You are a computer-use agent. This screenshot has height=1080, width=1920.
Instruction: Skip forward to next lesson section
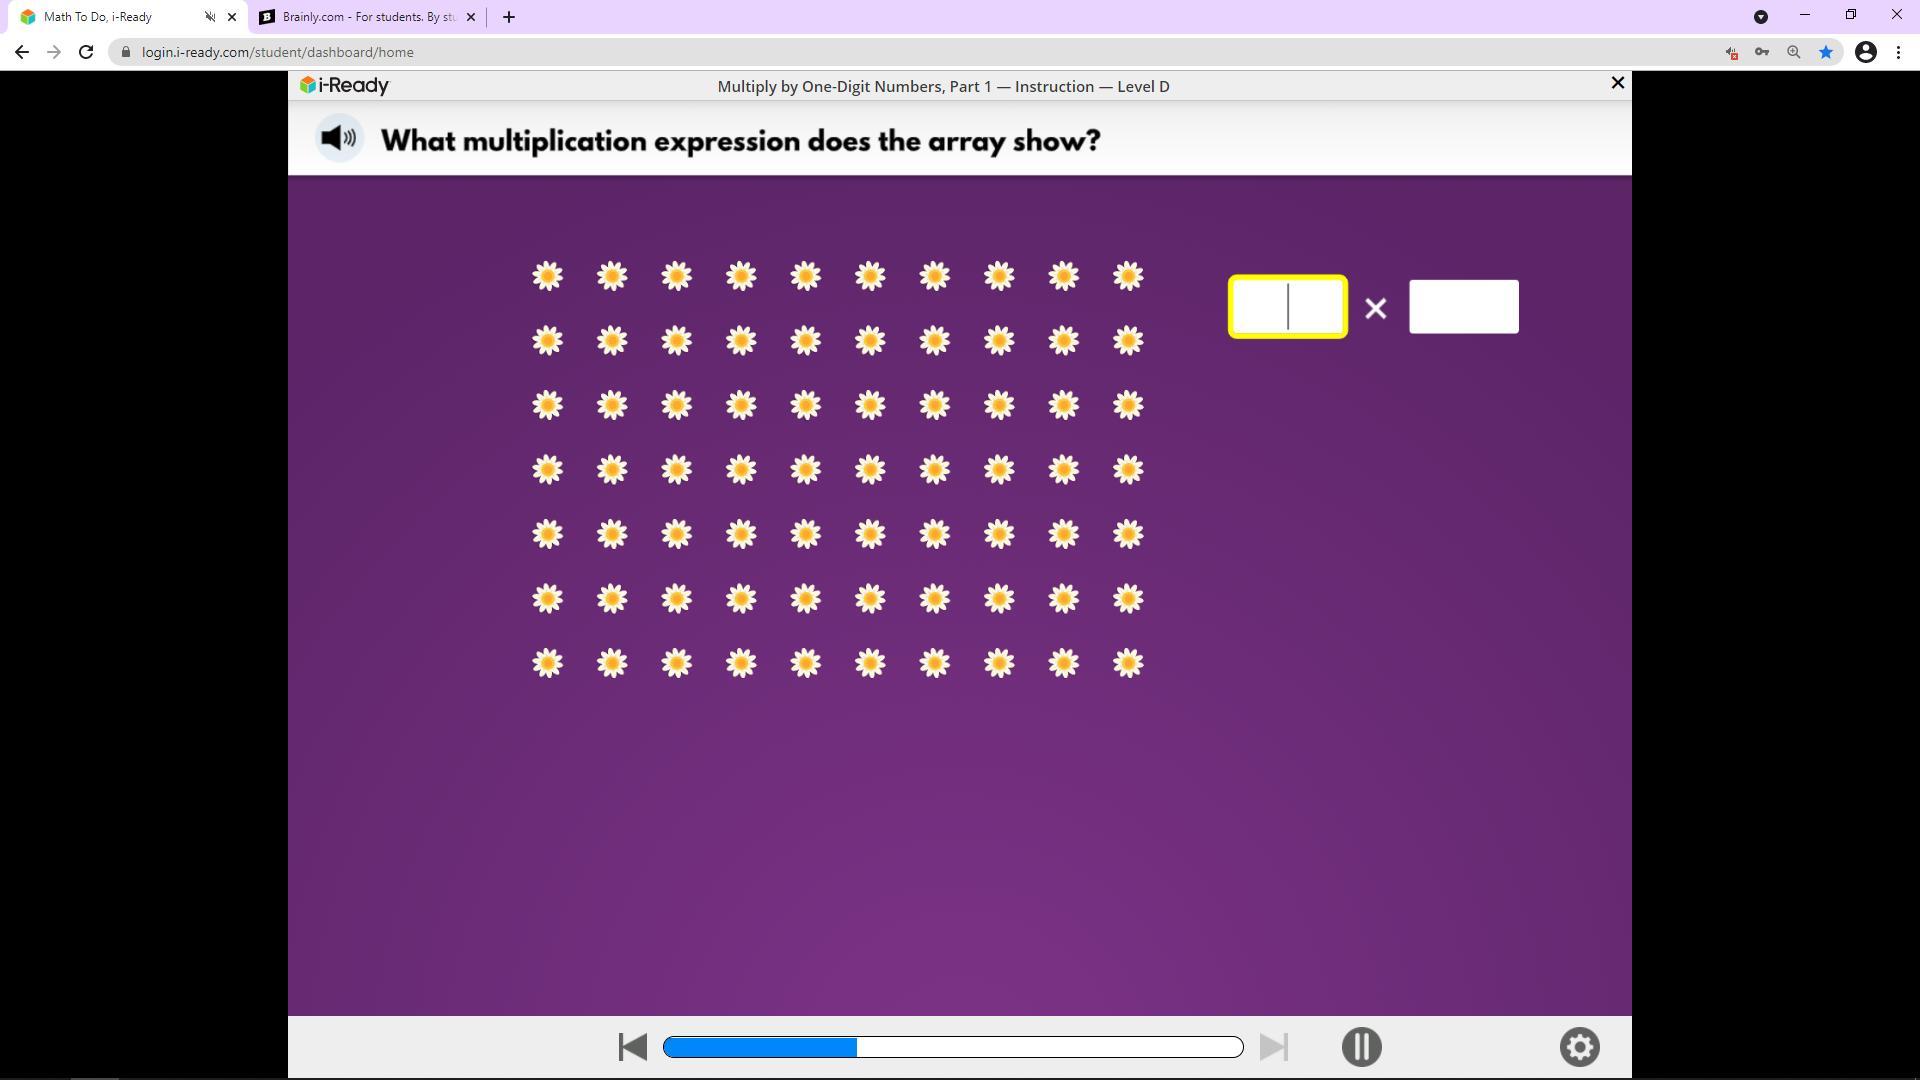[1273, 1047]
